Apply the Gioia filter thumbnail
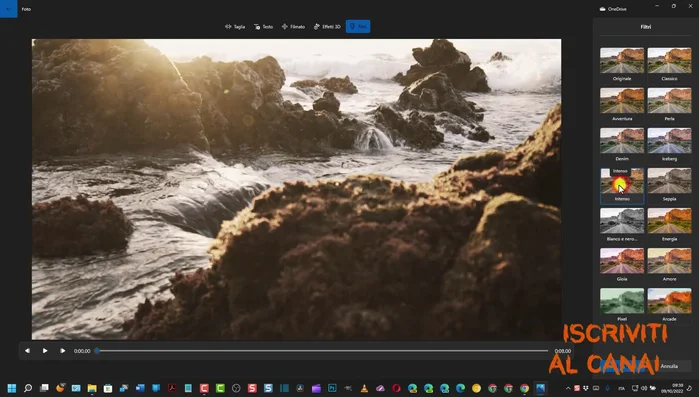The image size is (699, 397). coord(622,261)
